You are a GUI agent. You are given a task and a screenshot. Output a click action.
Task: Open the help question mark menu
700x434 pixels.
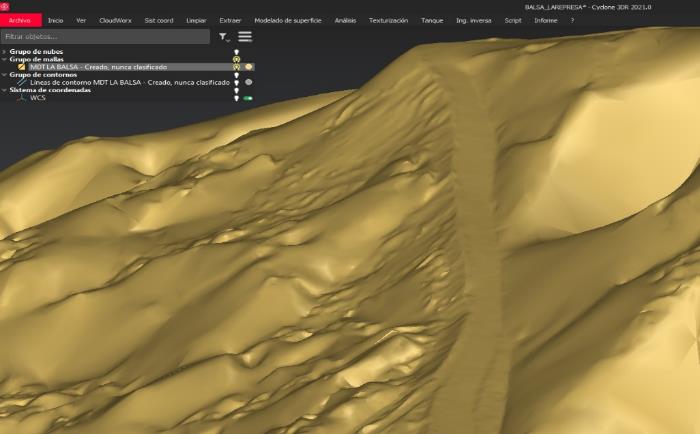point(572,20)
